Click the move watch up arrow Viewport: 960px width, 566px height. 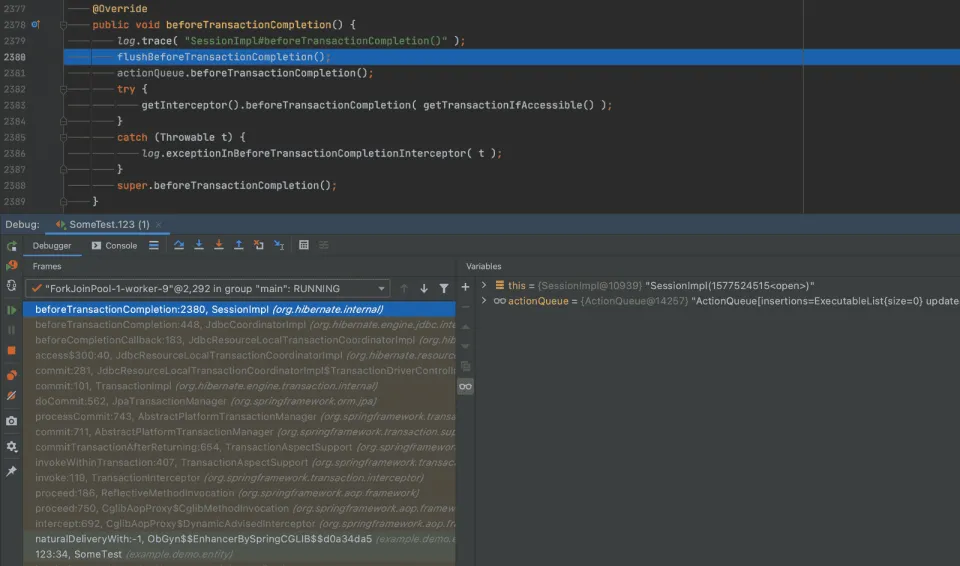[465, 327]
